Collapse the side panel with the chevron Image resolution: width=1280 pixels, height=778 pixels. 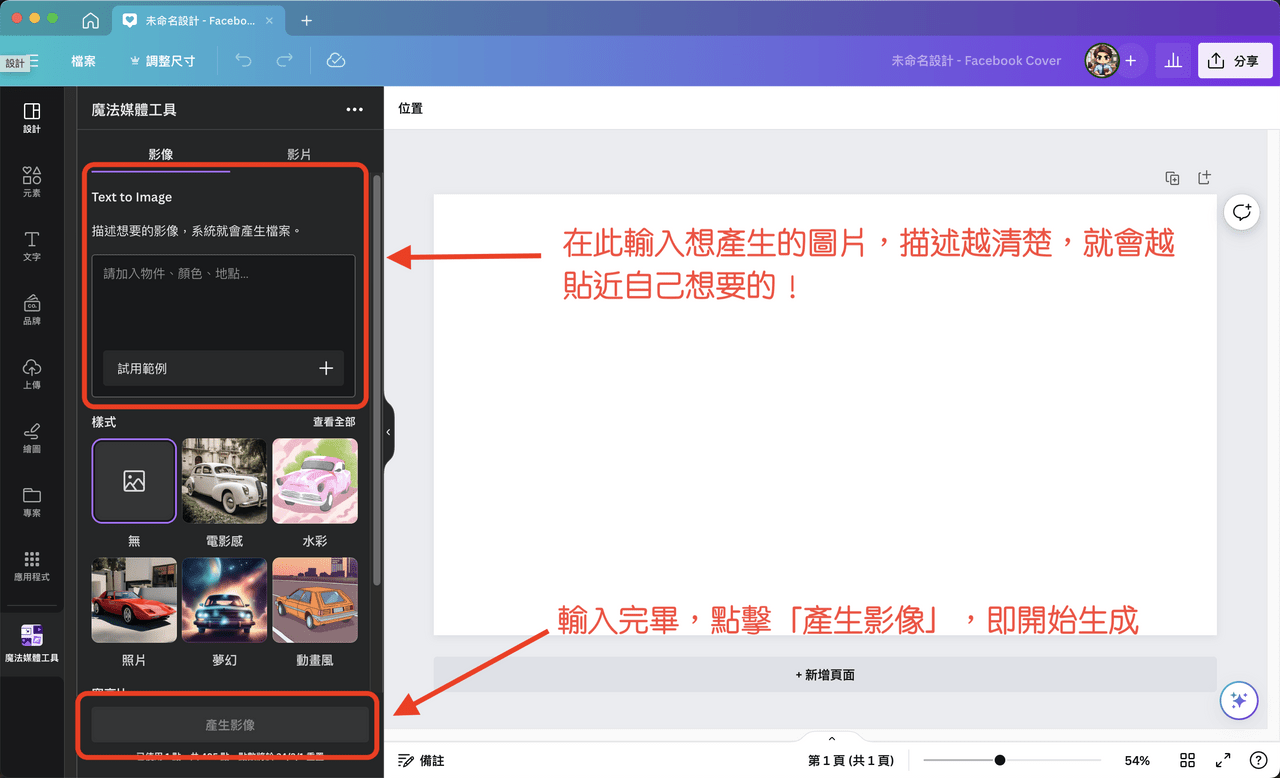[388, 431]
